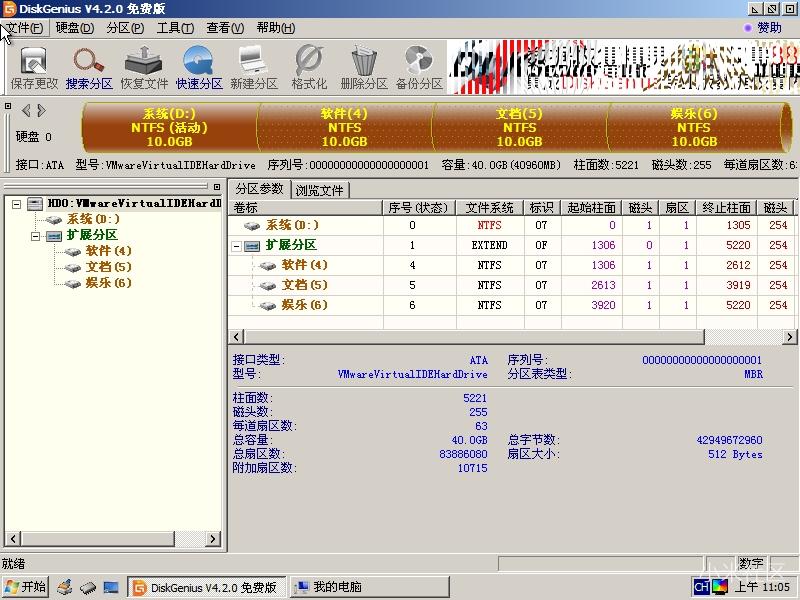The width and height of the screenshot is (800, 600).
Task: Click the 赞助 sponsor link
Action: 769,28
